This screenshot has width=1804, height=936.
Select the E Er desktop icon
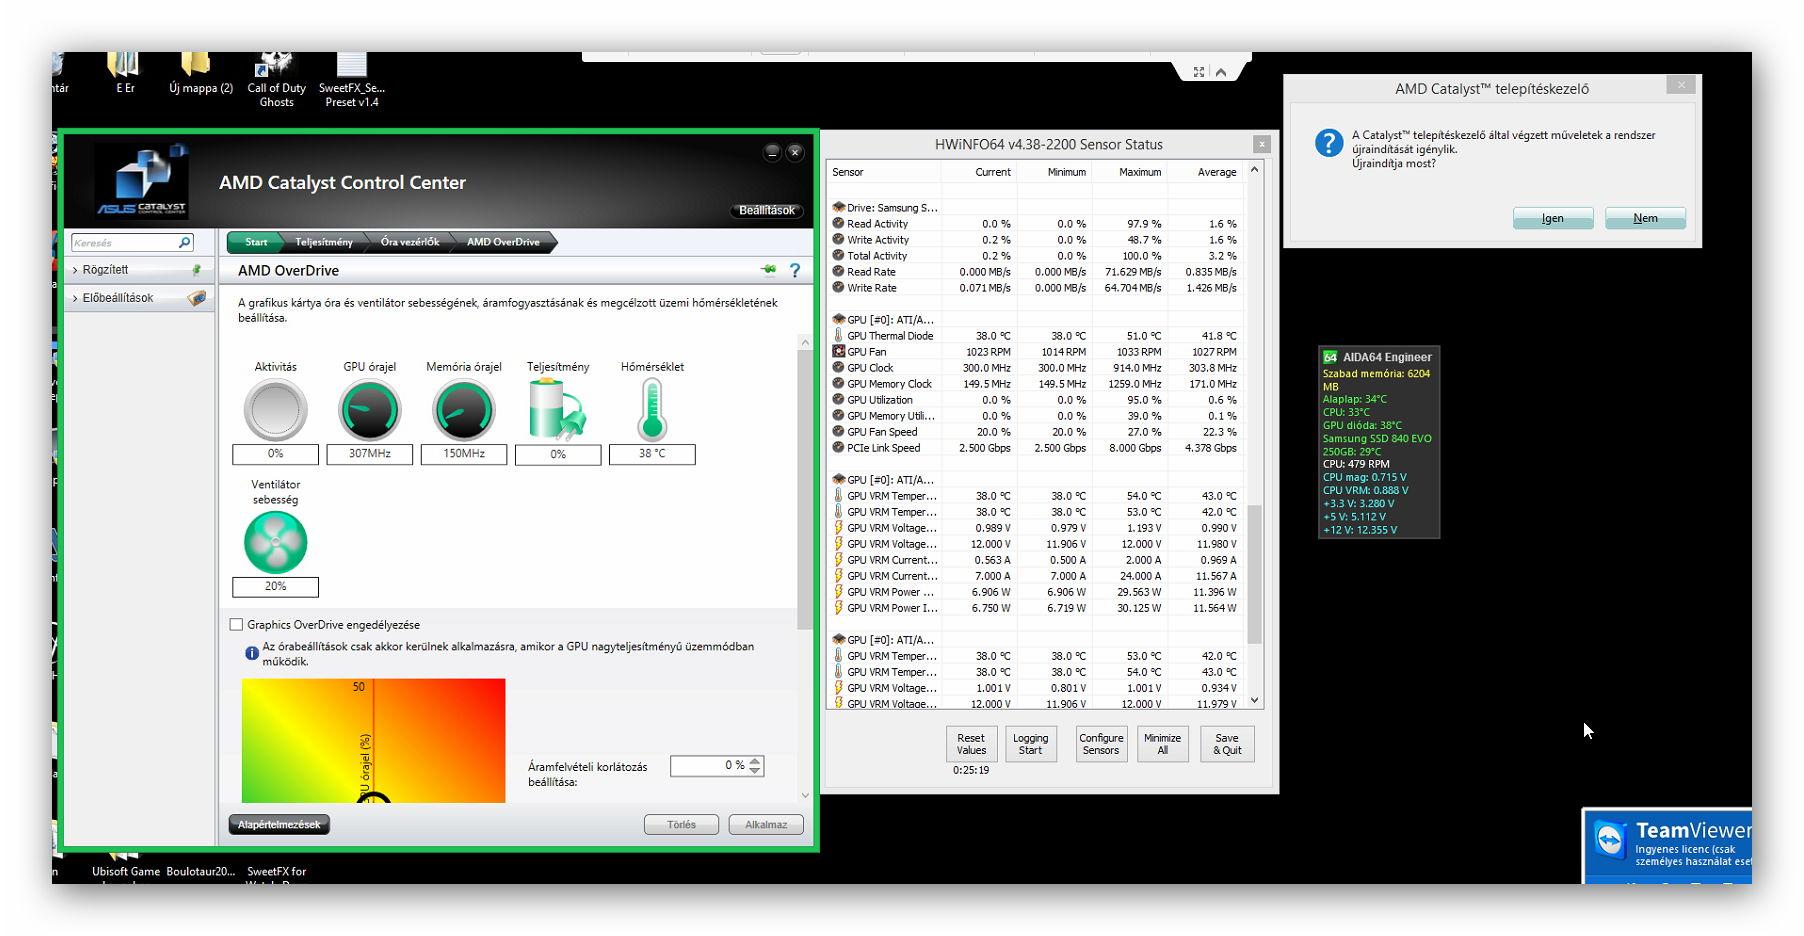click(x=125, y=66)
